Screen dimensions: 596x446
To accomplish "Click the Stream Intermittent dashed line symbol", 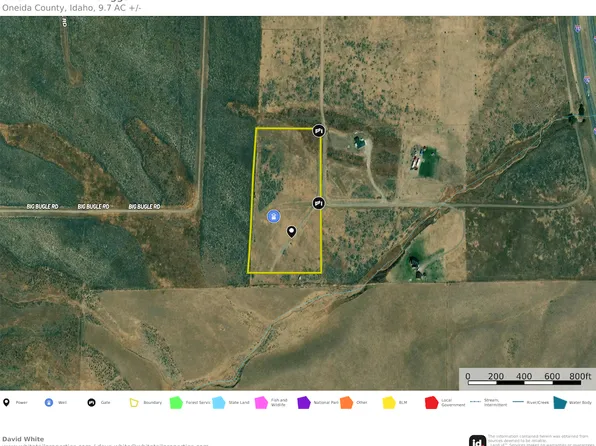I will coord(476,402).
